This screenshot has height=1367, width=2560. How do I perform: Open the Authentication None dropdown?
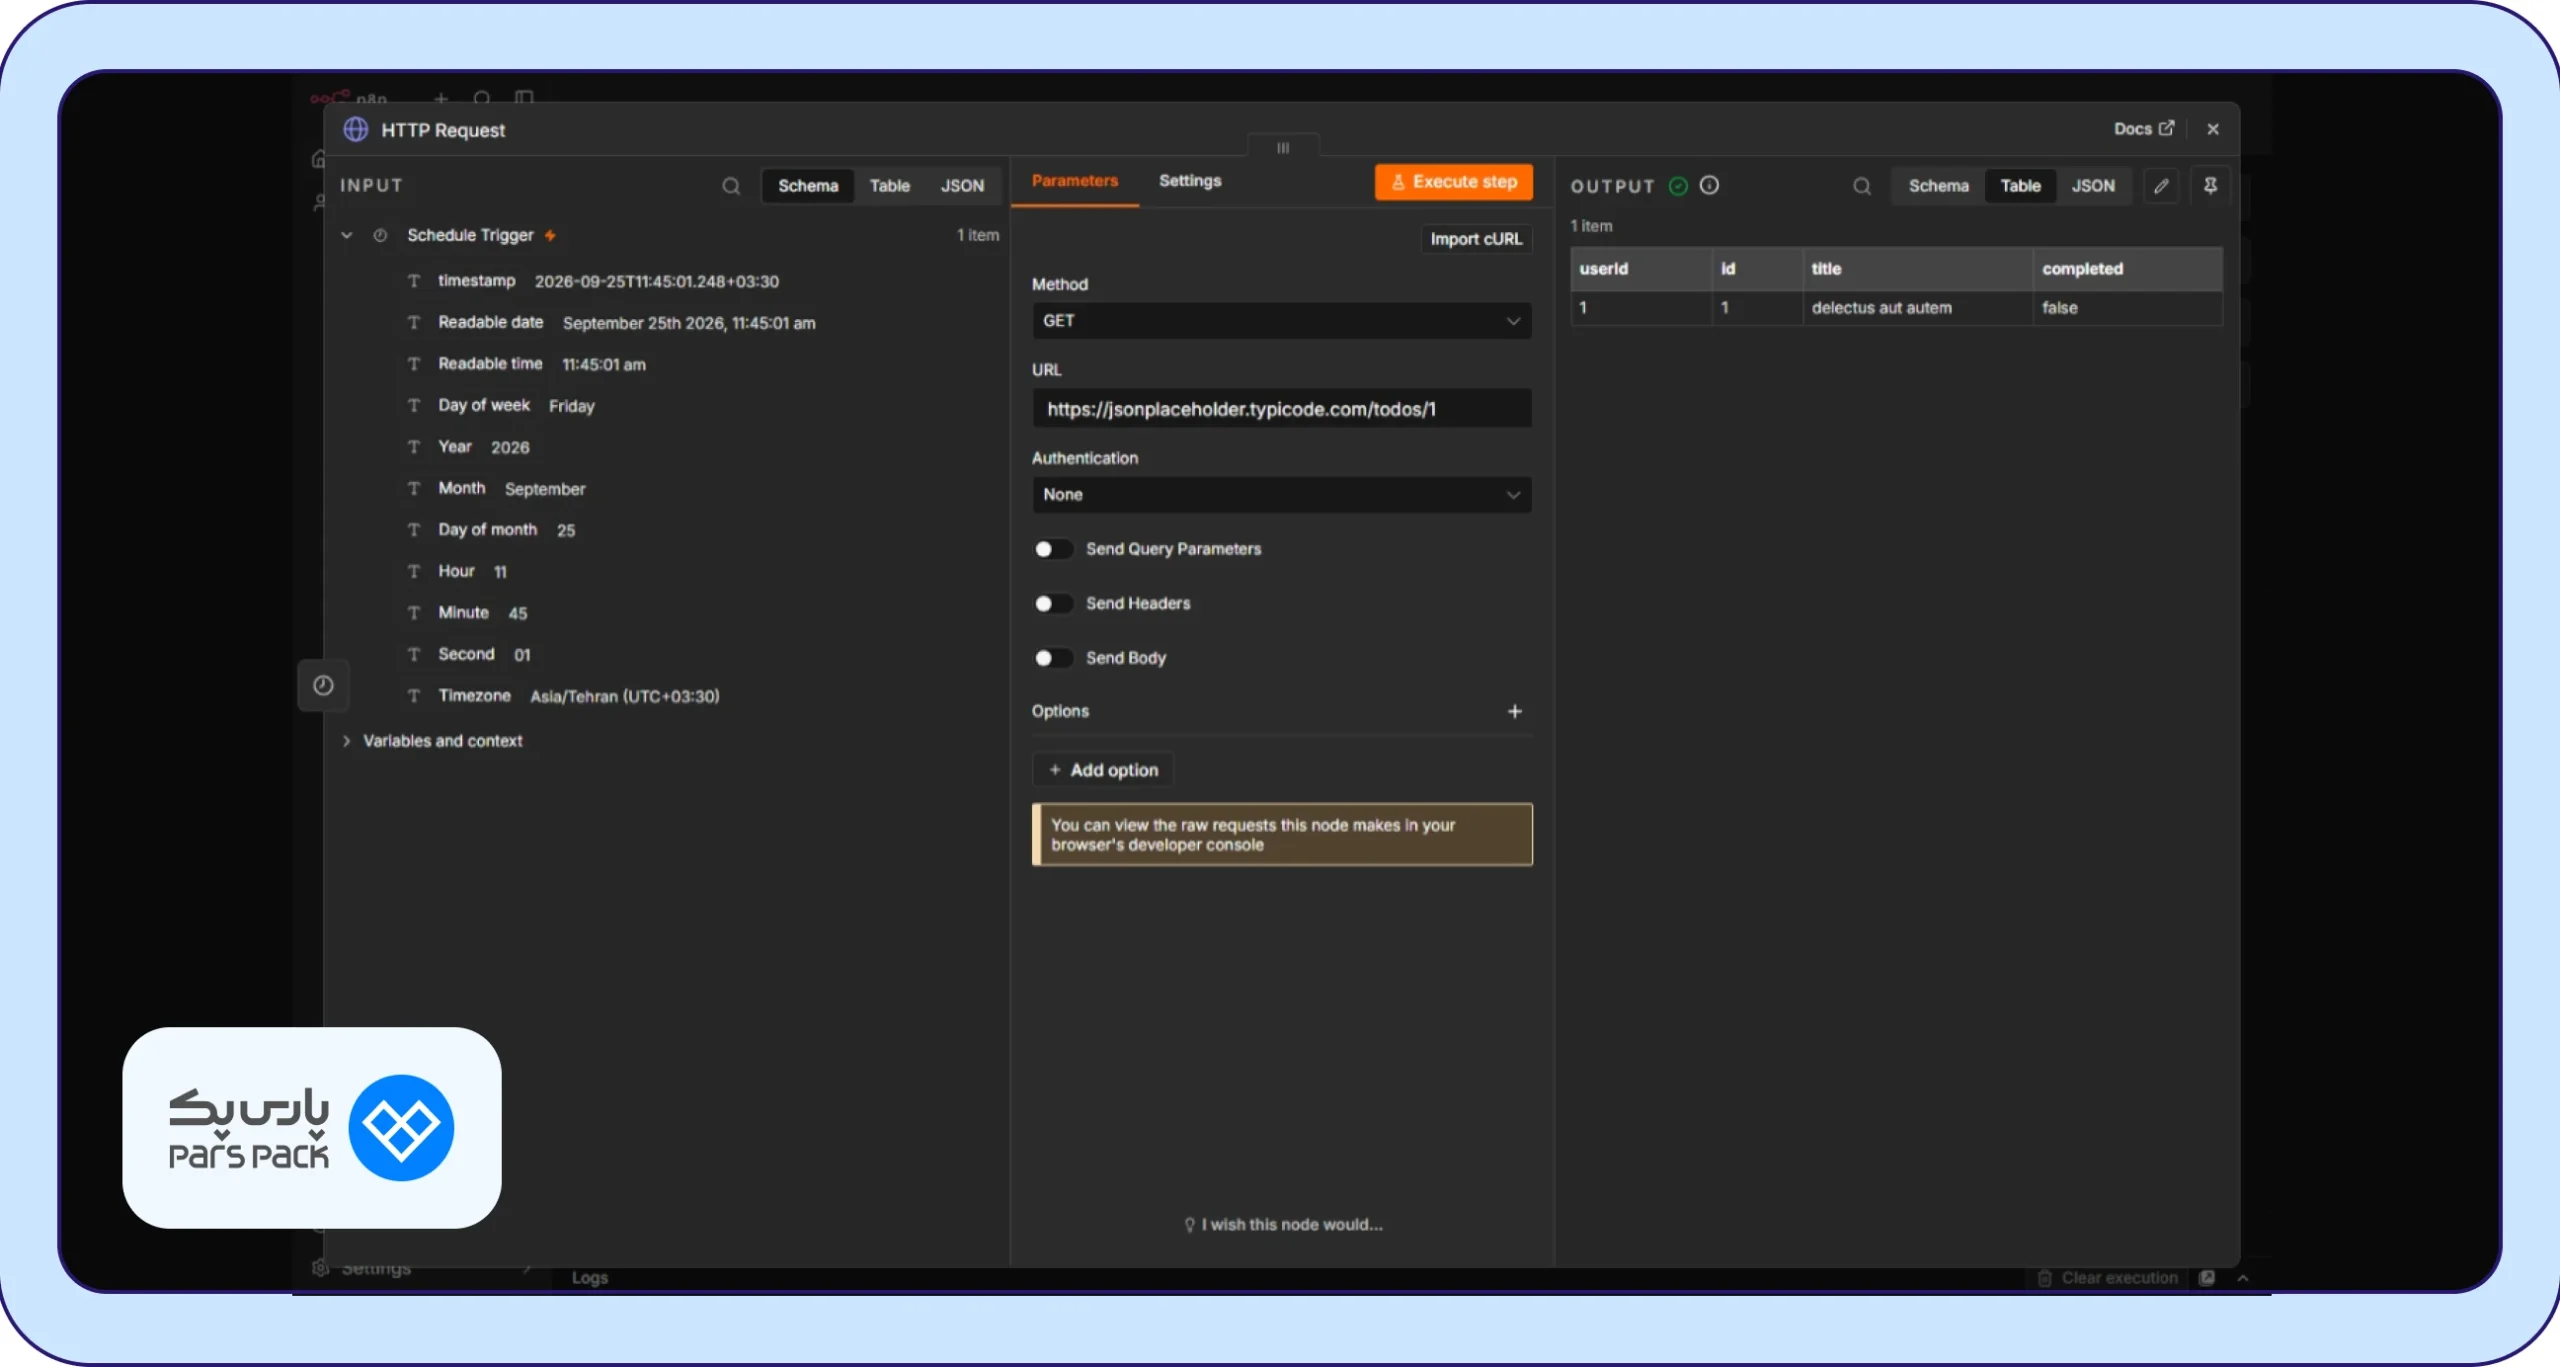[x=1281, y=495]
